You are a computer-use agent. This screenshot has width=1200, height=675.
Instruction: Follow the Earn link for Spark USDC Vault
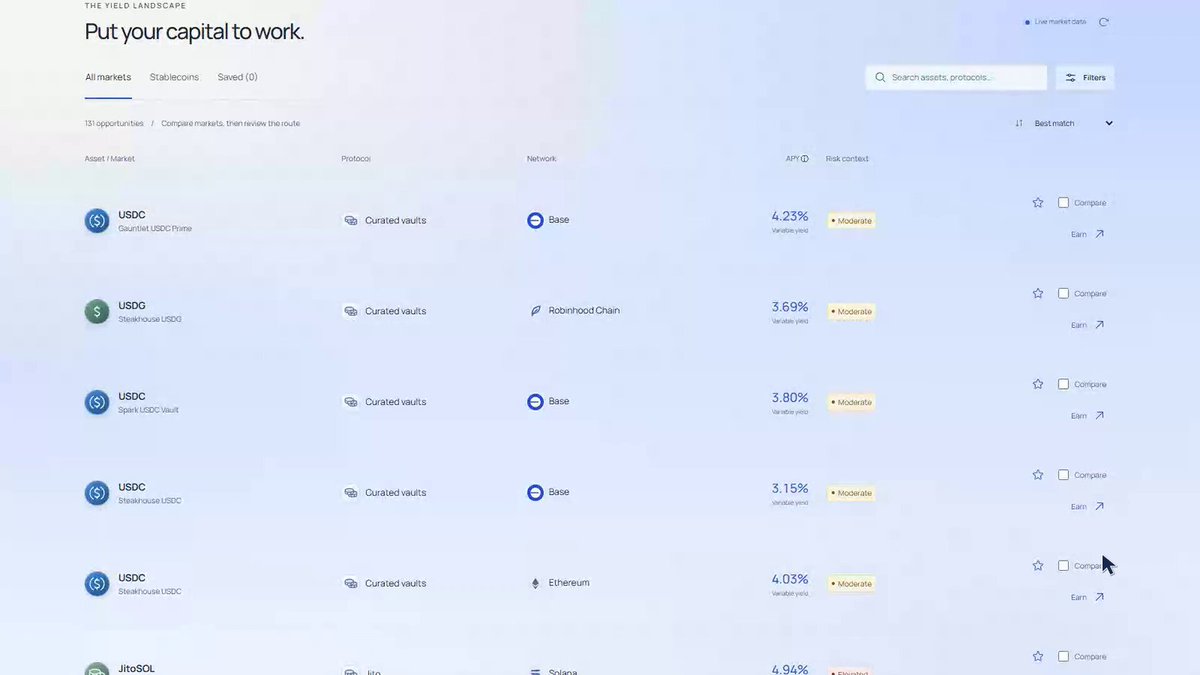coord(1088,416)
